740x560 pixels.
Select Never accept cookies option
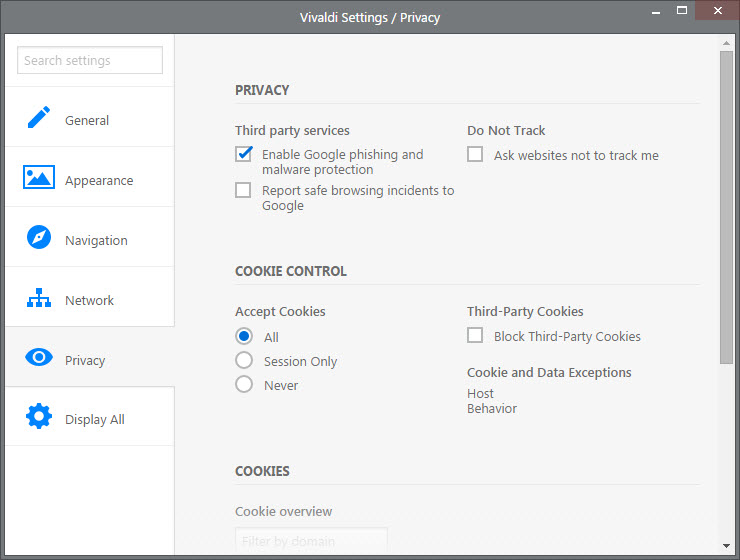(244, 384)
